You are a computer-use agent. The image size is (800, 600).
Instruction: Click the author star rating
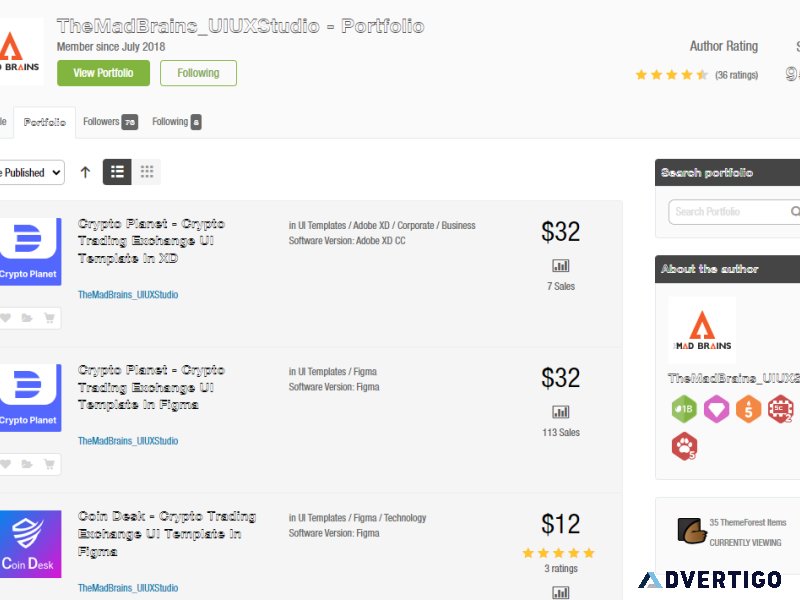point(671,75)
